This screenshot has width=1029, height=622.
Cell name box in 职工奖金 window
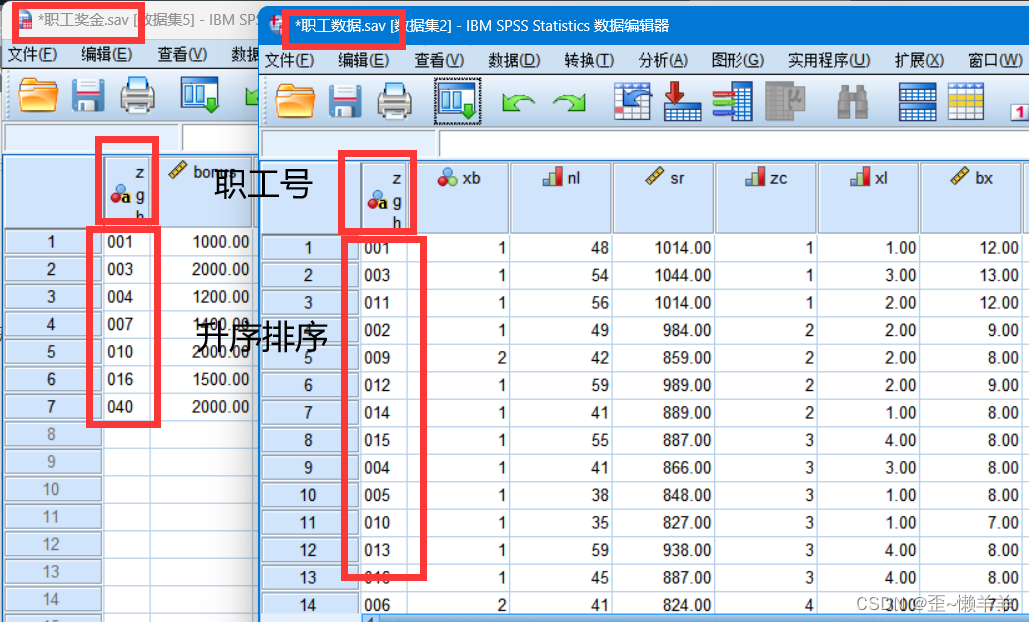point(92,138)
